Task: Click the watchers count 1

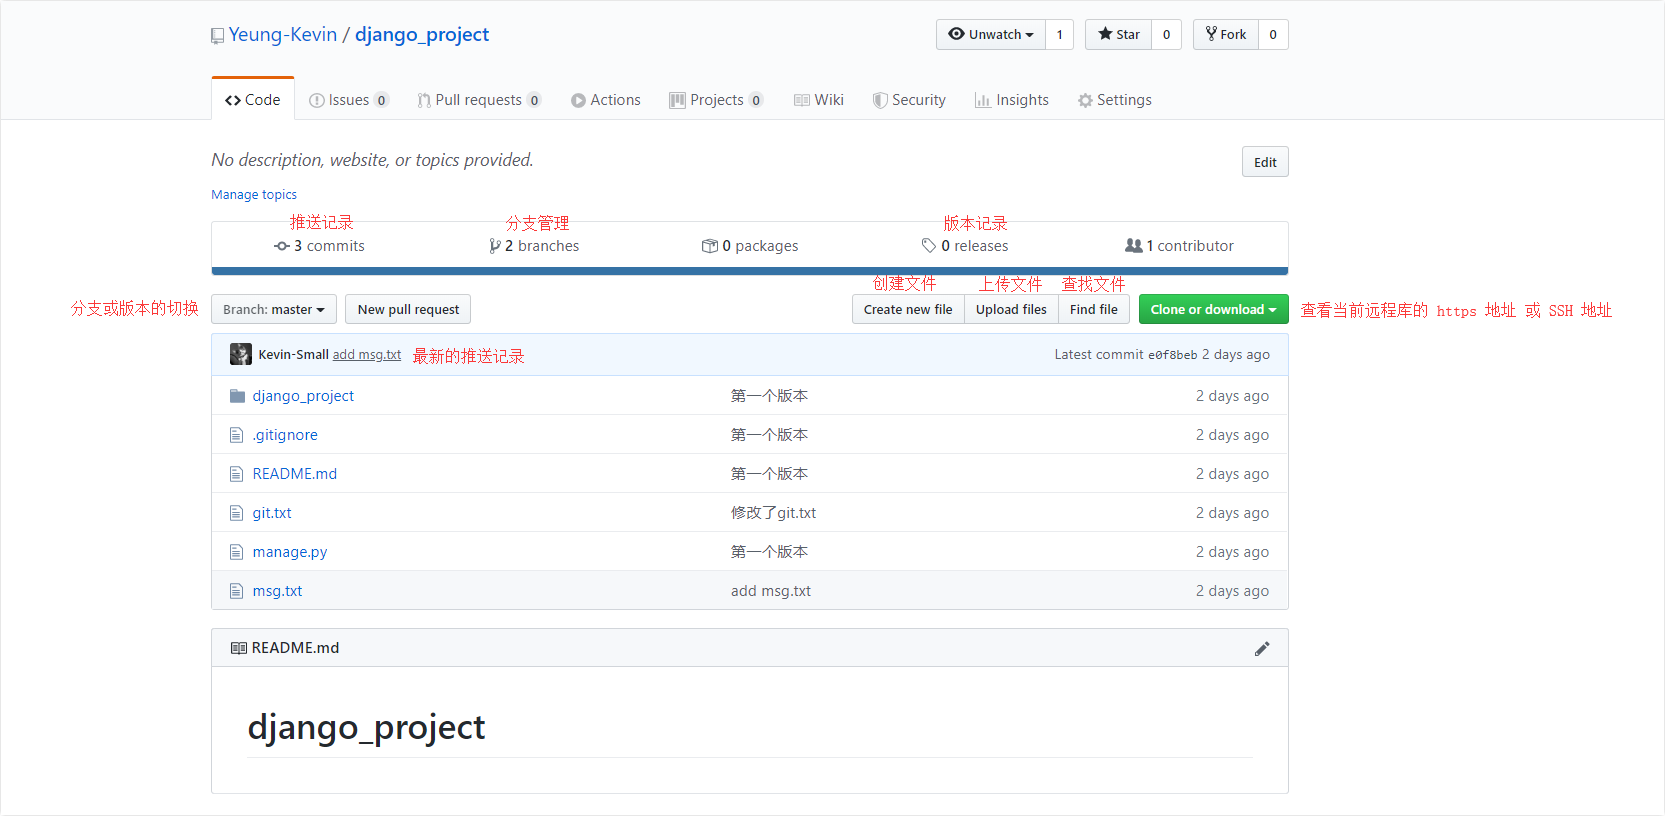Action: (x=1059, y=34)
